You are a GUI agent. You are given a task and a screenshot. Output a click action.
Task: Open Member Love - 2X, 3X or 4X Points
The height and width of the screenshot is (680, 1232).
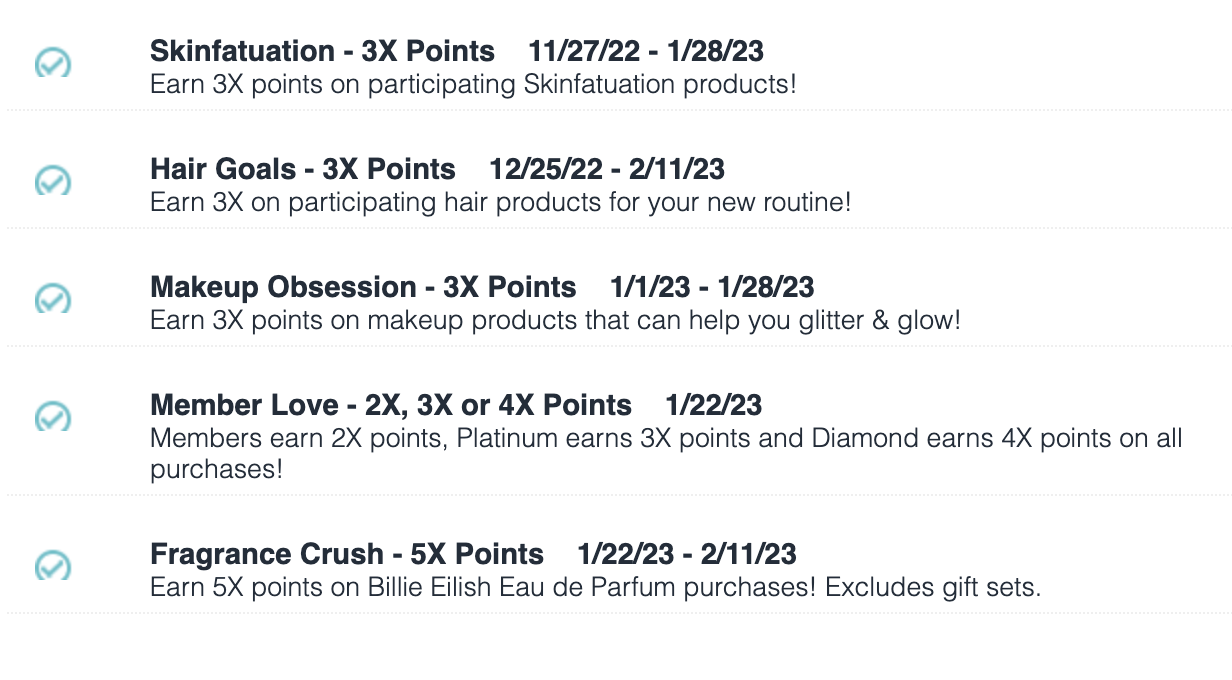point(391,405)
